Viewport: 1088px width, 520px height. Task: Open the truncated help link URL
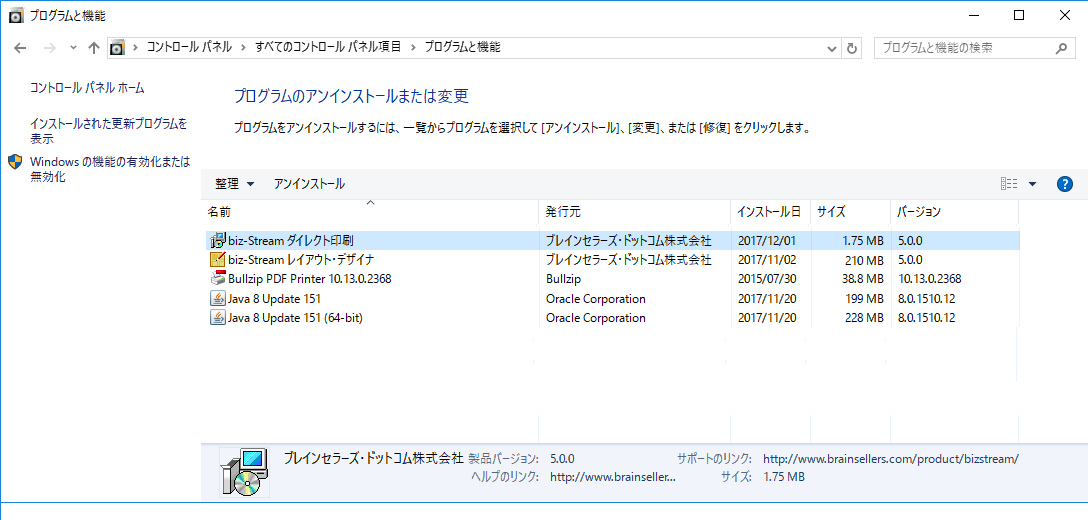coord(613,477)
